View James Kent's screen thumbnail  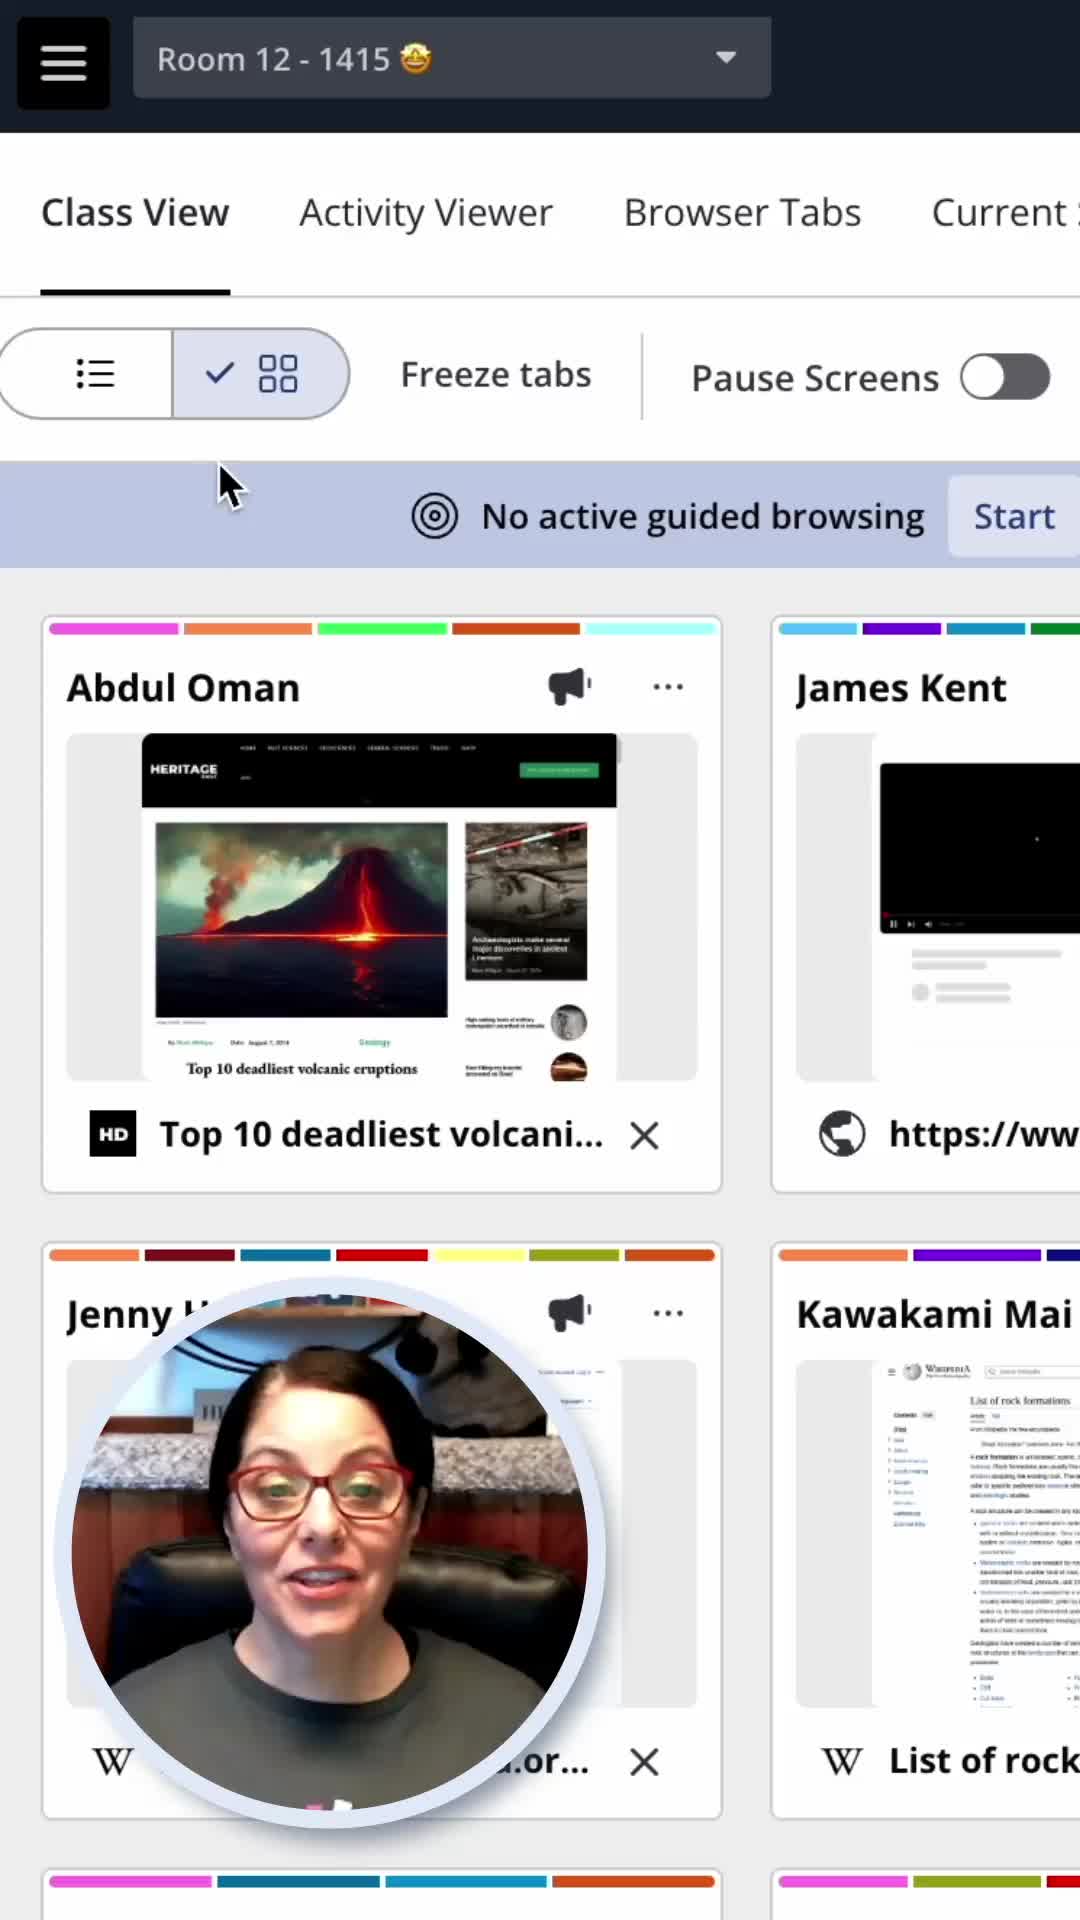coord(938,907)
